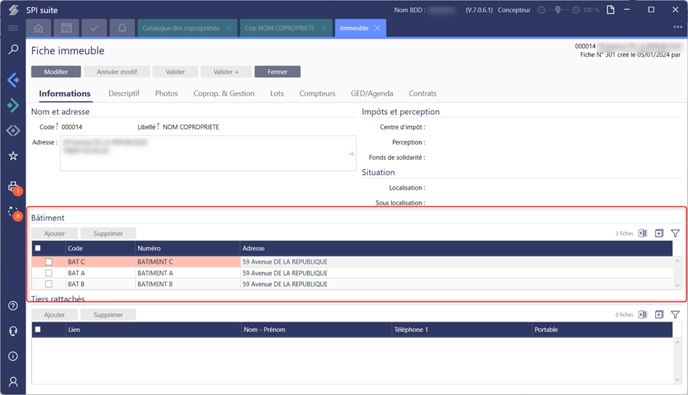Open help question mark icon
The width and height of the screenshot is (688, 395).
[x=13, y=305]
